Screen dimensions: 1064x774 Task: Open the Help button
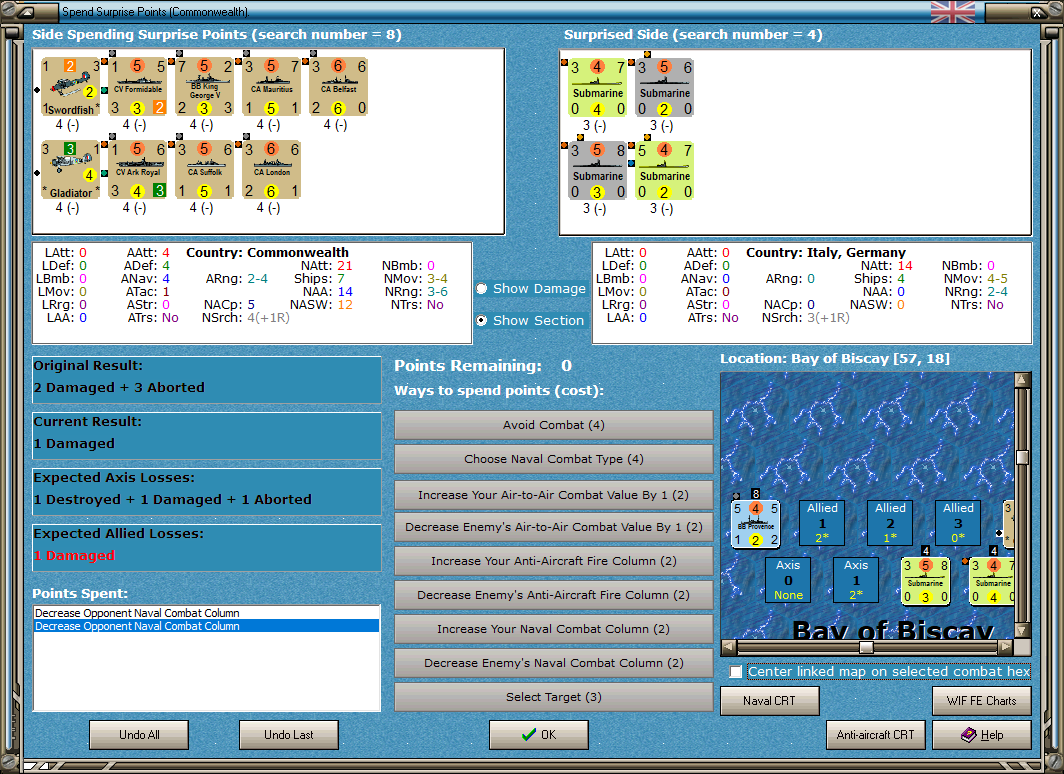[x=982, y=735]
